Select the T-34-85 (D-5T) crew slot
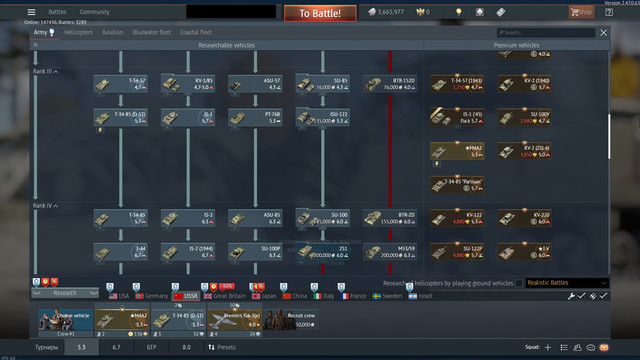 (178, 320)
